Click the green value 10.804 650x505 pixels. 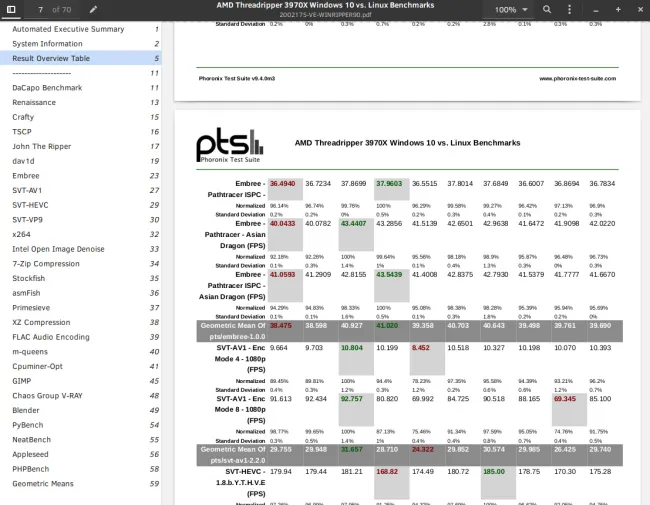coord(352,348)
